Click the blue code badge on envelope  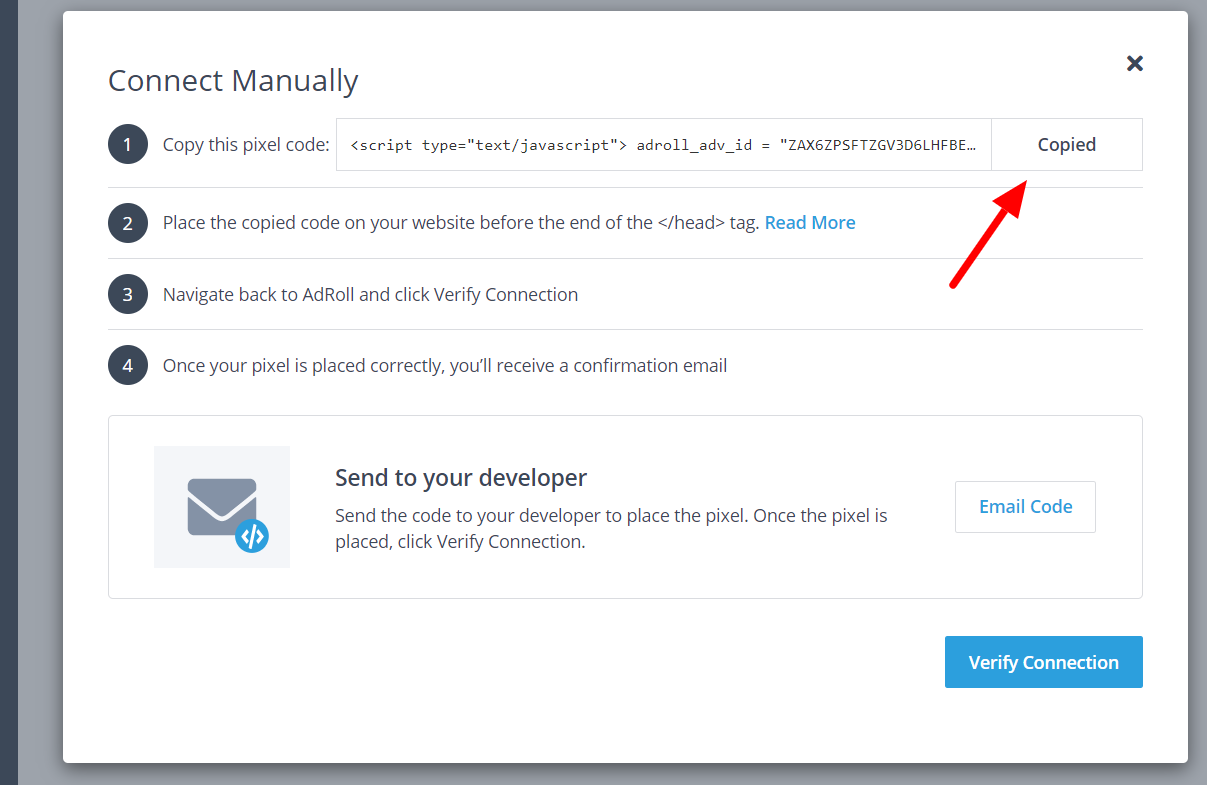(x=252, y=537)
